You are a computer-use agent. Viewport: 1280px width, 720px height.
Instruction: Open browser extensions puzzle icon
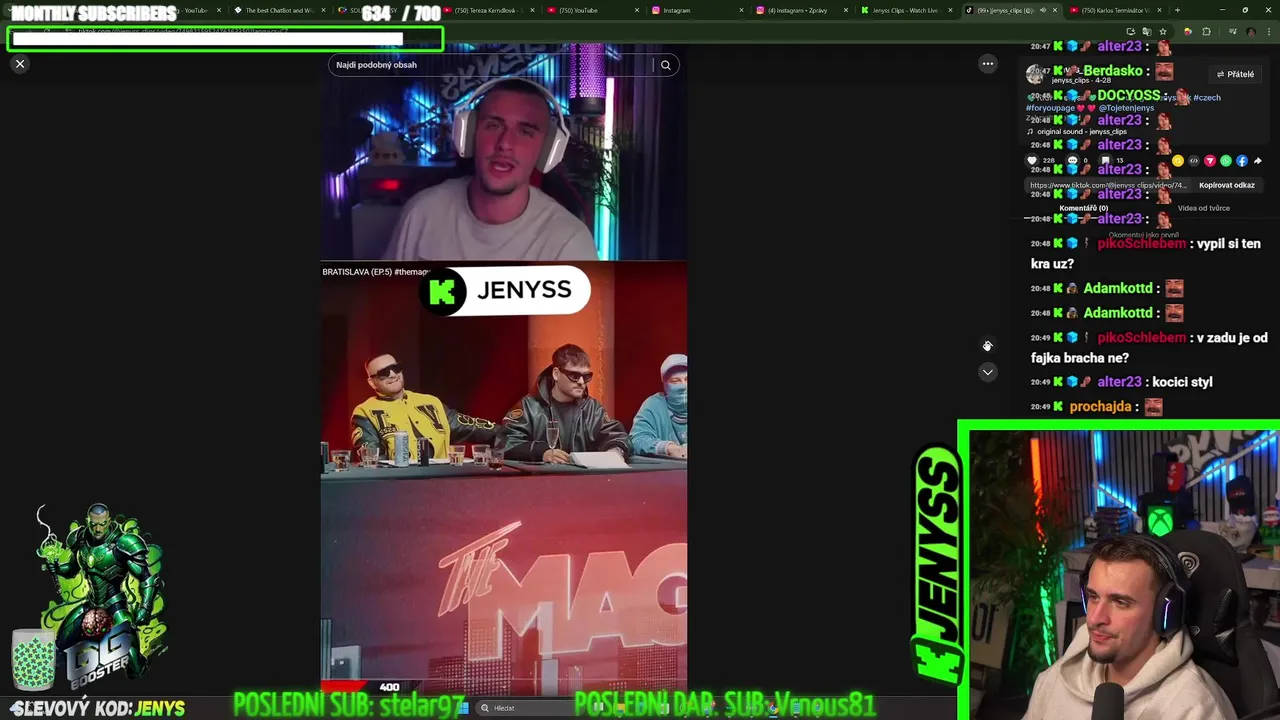[1206, 32]
